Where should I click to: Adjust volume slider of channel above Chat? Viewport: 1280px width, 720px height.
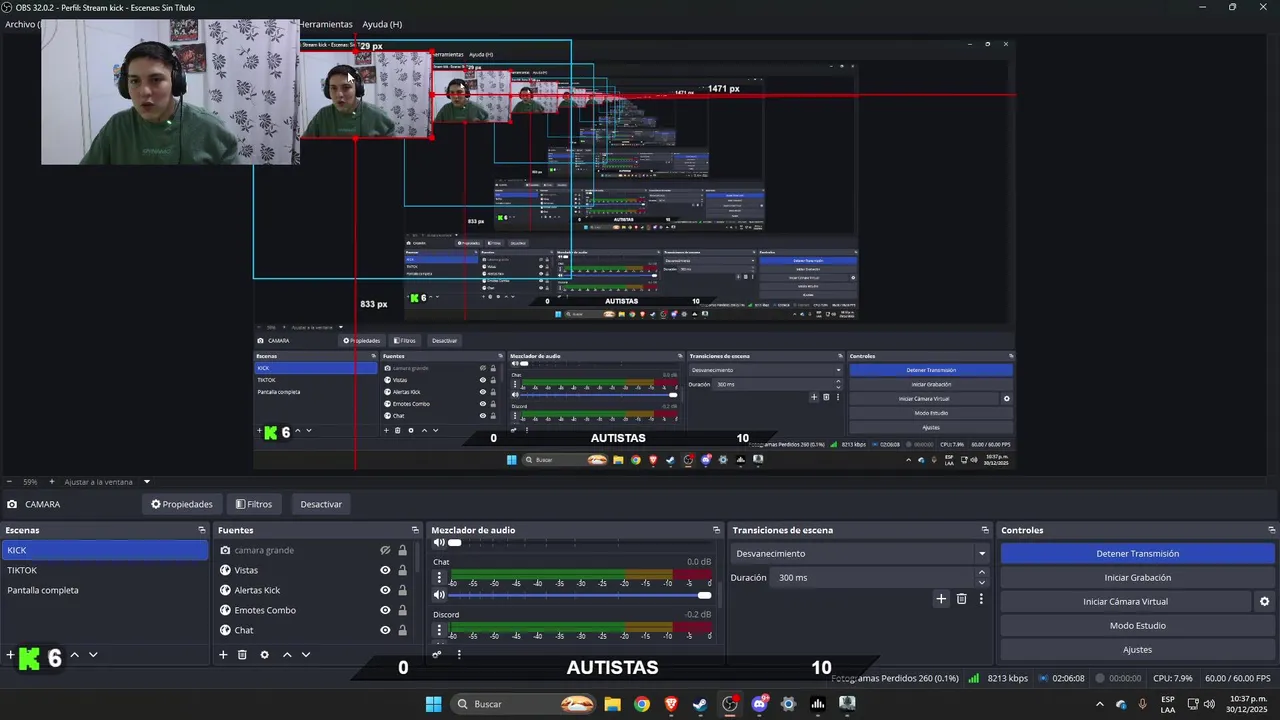(x=581, y=542)
